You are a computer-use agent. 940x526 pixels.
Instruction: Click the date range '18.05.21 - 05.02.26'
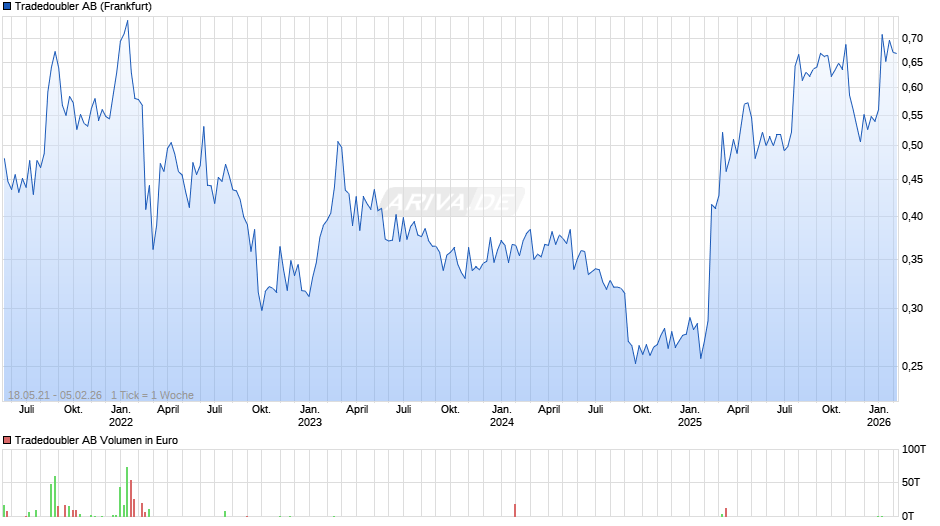(55, 395)
